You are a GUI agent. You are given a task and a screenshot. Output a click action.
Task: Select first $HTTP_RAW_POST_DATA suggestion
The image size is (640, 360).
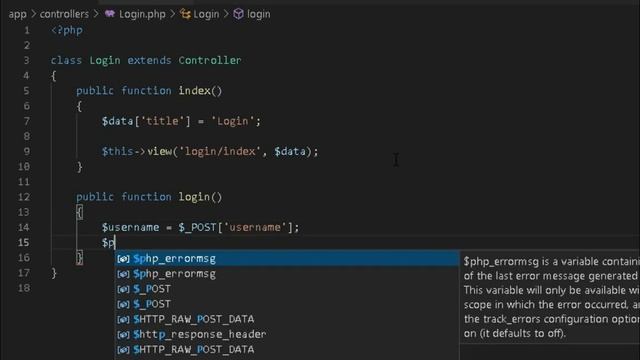287,319
